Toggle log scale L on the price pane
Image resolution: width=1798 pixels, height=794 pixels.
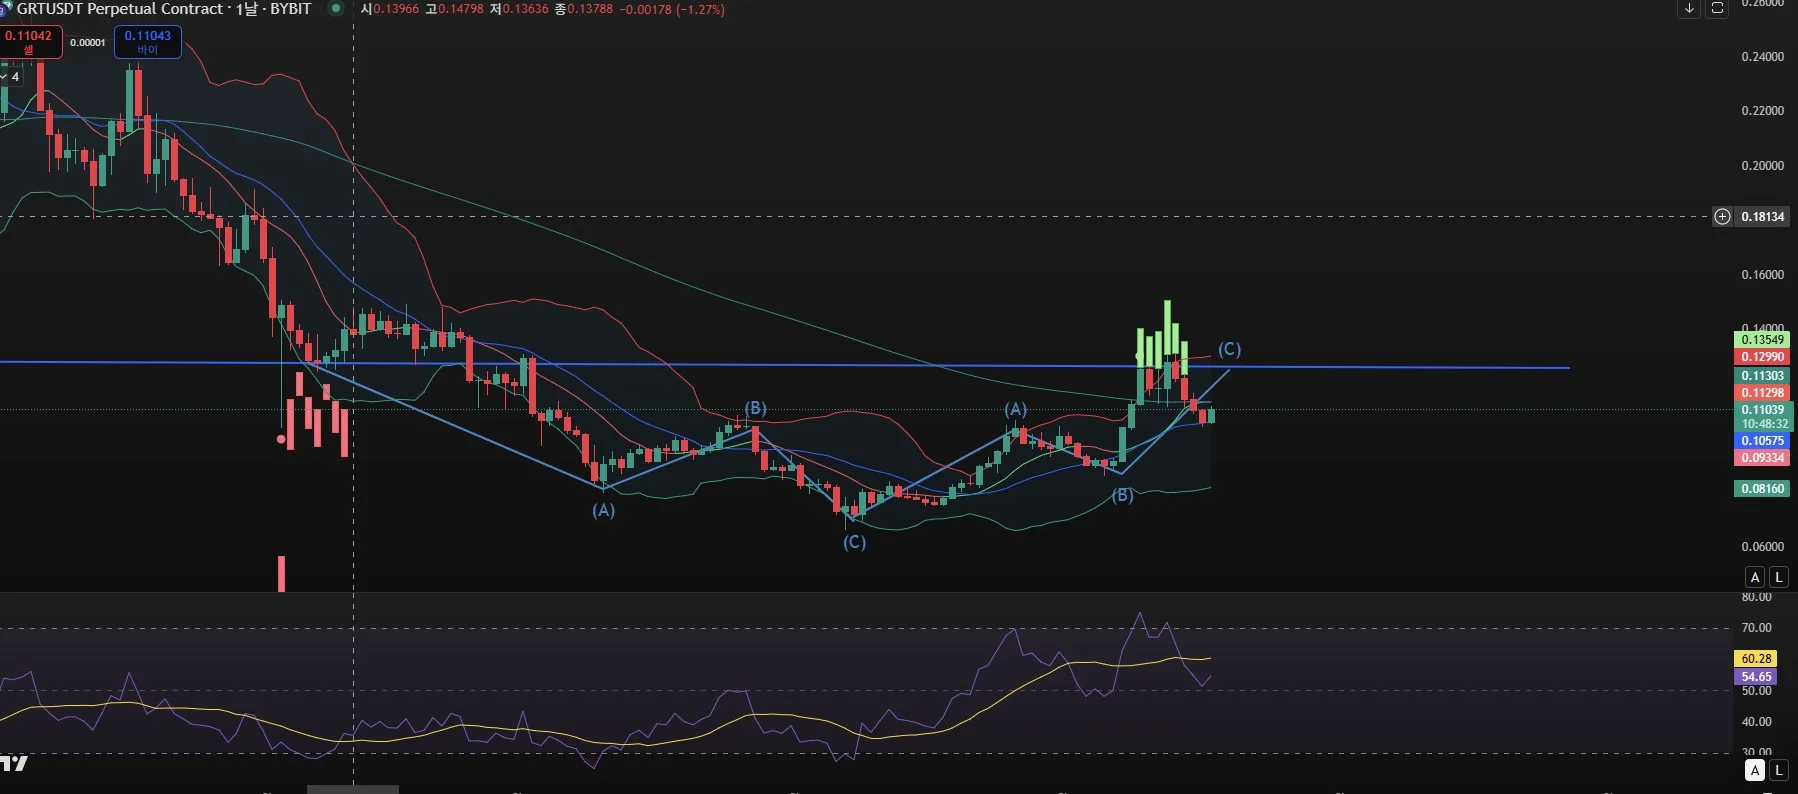[1778, 577]
